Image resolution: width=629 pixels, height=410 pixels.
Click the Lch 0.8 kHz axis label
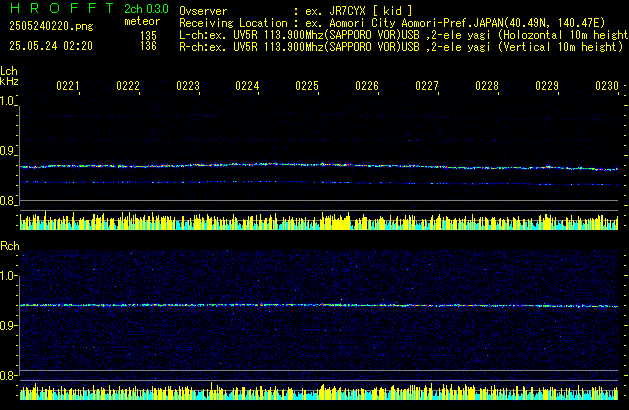(7, 201)
